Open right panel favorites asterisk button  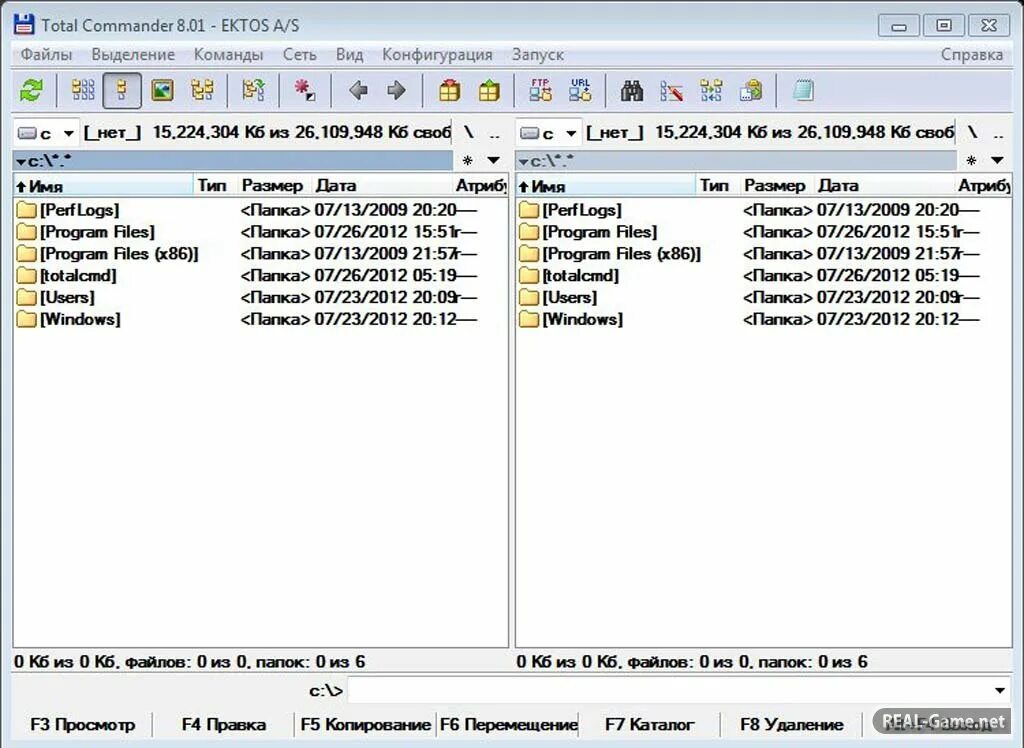[971, 160]
